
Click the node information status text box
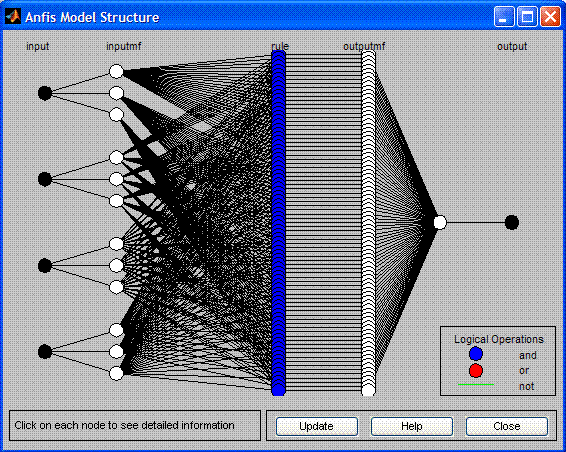coord(135,425)
